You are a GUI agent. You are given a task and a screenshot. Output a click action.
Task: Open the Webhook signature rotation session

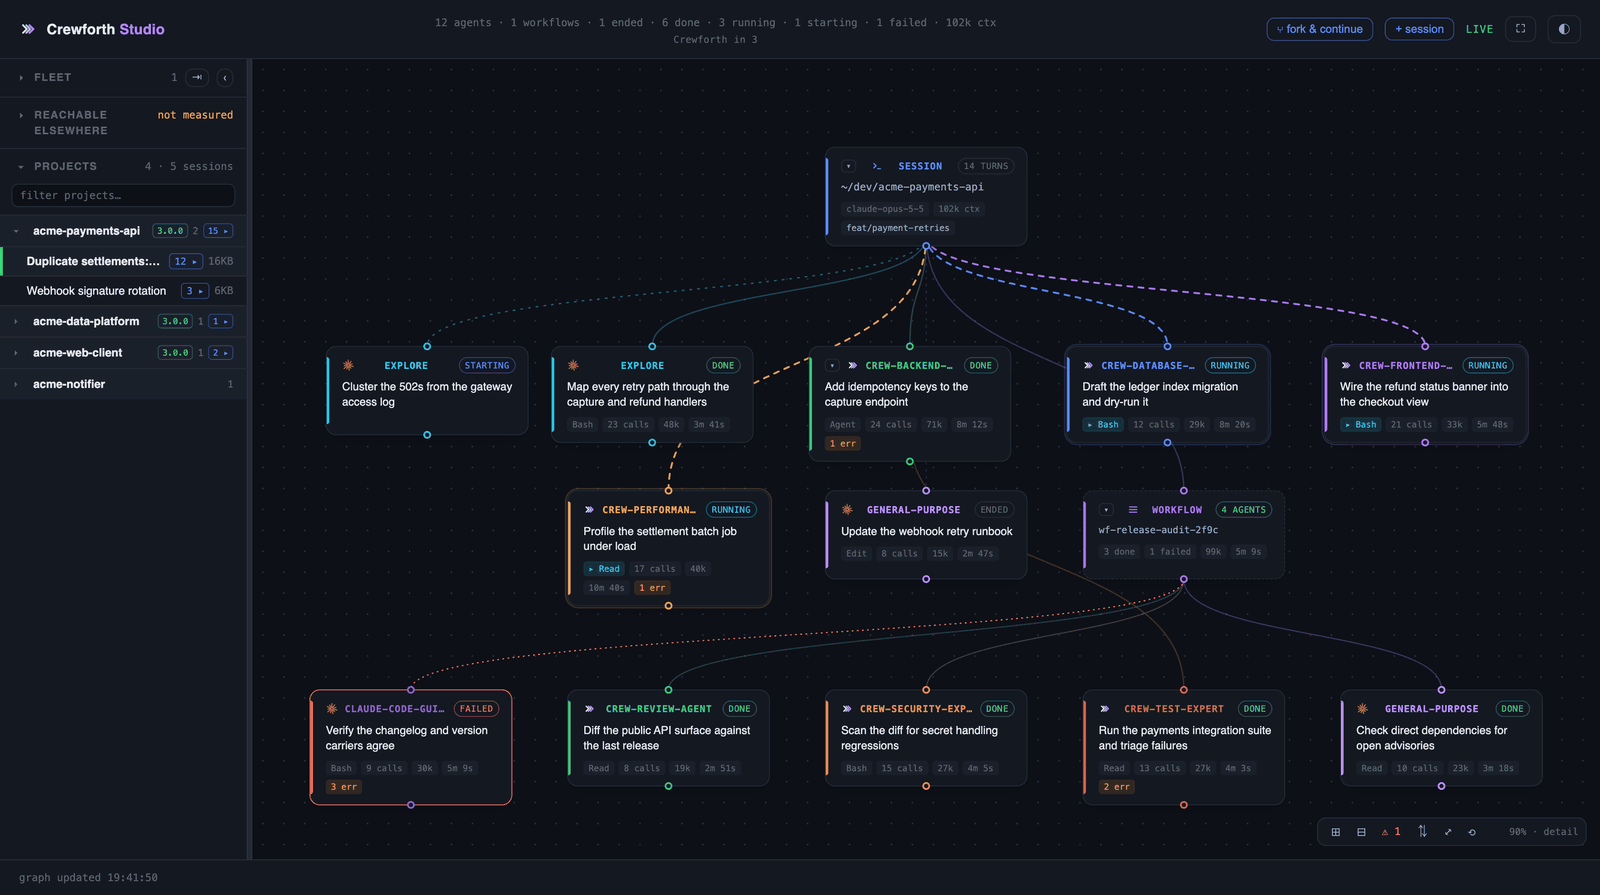tap(96, 291)
